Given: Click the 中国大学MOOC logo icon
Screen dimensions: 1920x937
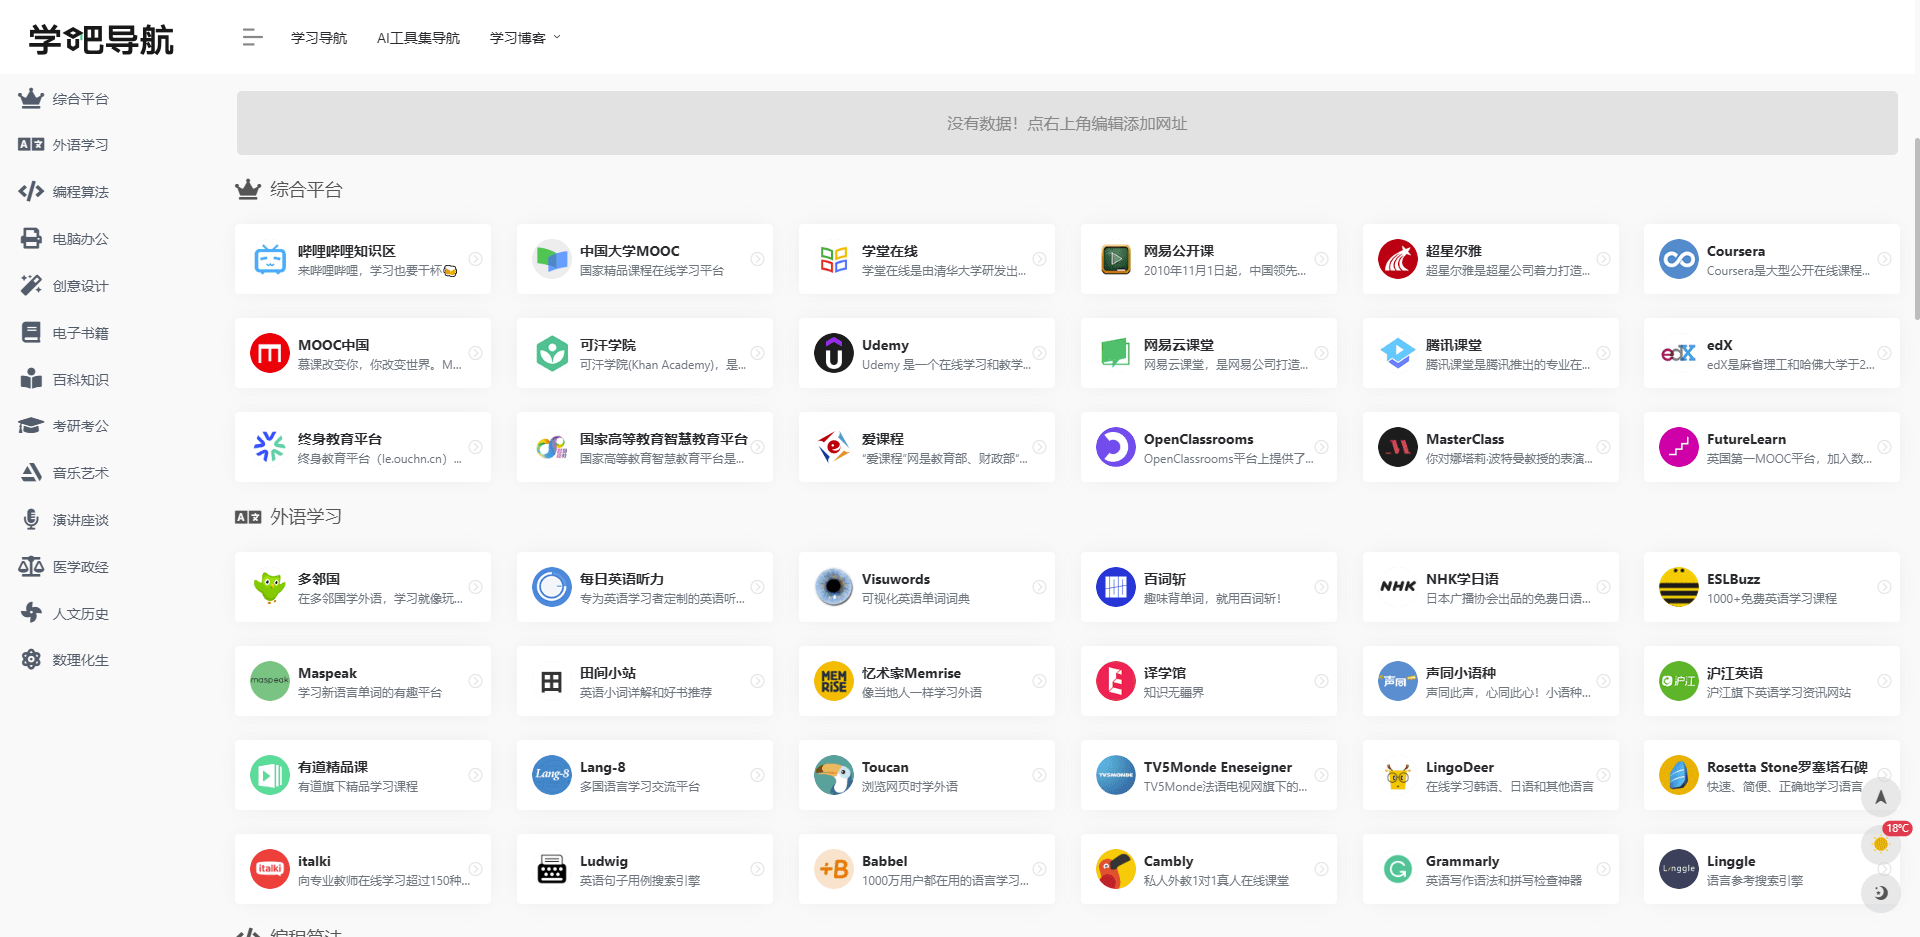Looking at the screenshot, I should coord(552,259).
